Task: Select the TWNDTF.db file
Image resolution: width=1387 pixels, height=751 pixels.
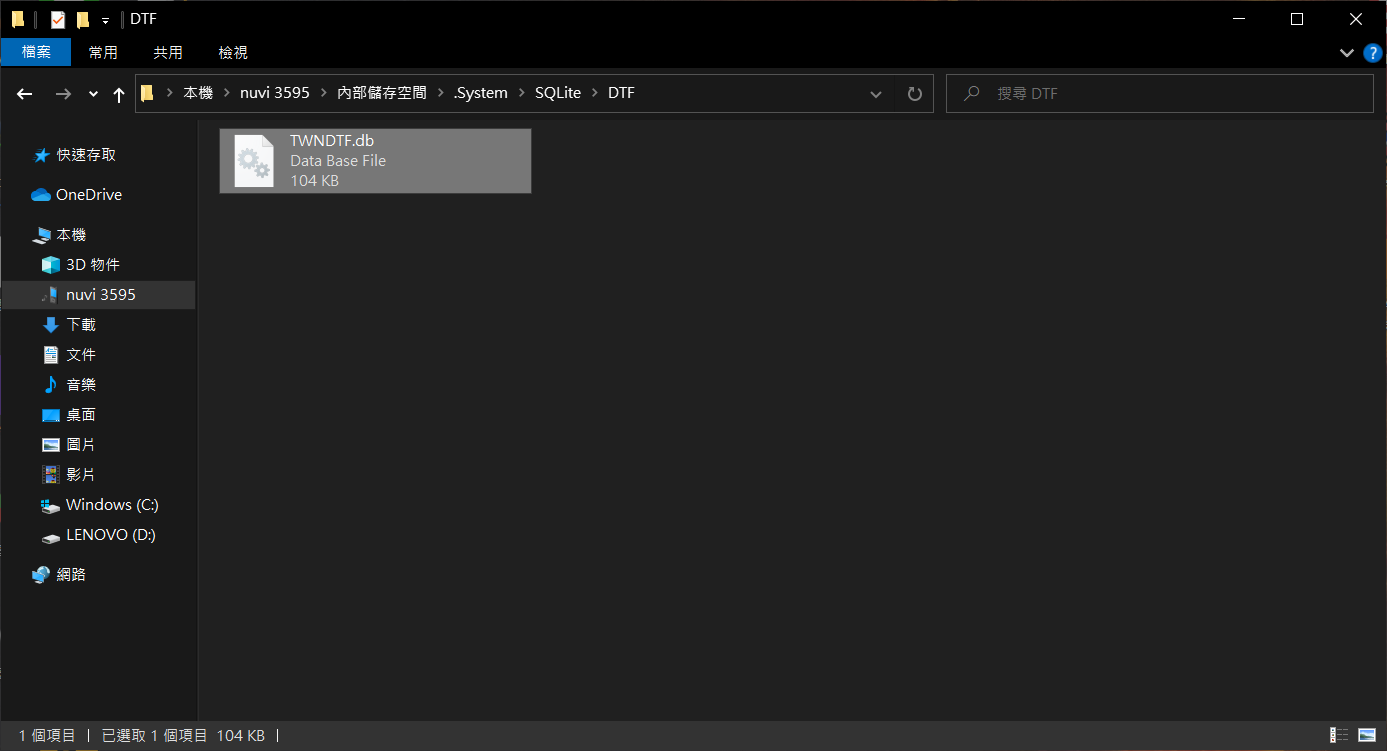Action: tap(375, 161)
